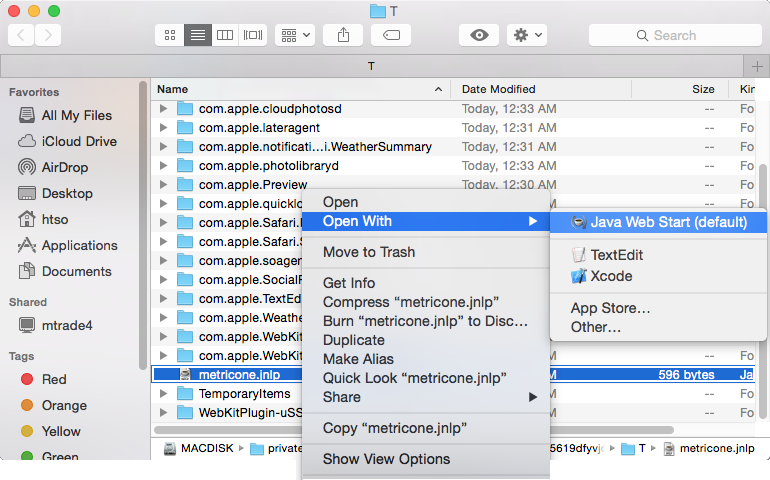Click Open With in context menu
The width and height of the screenshot is (770, 480).
click(426, 222)
